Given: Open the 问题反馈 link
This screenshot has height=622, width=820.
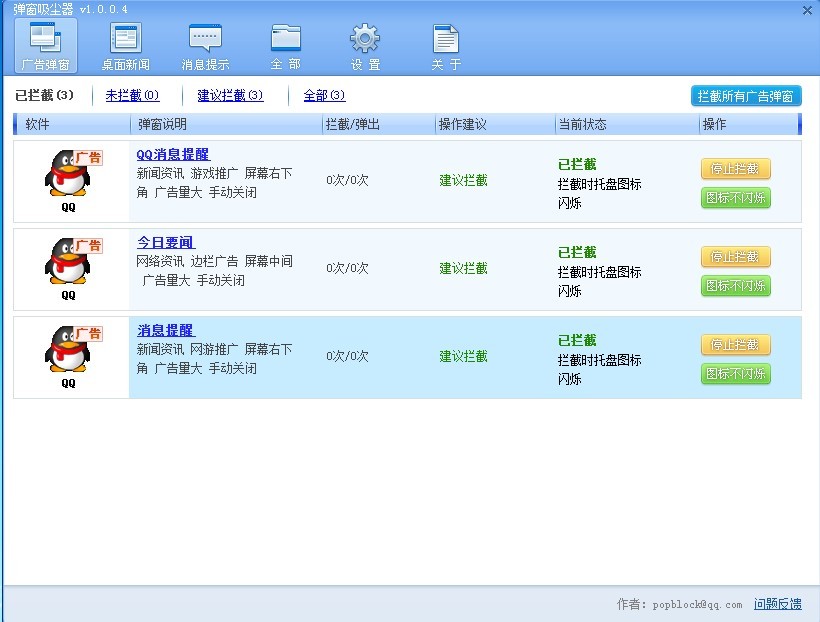Looking at the screenshot, I should (x=778, y=604).
